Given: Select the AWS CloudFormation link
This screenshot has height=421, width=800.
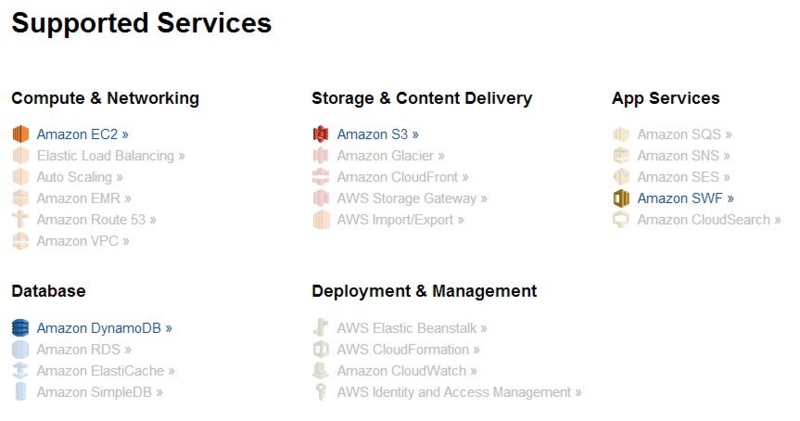Looking at the screenshot, I should tap(408, 350).
